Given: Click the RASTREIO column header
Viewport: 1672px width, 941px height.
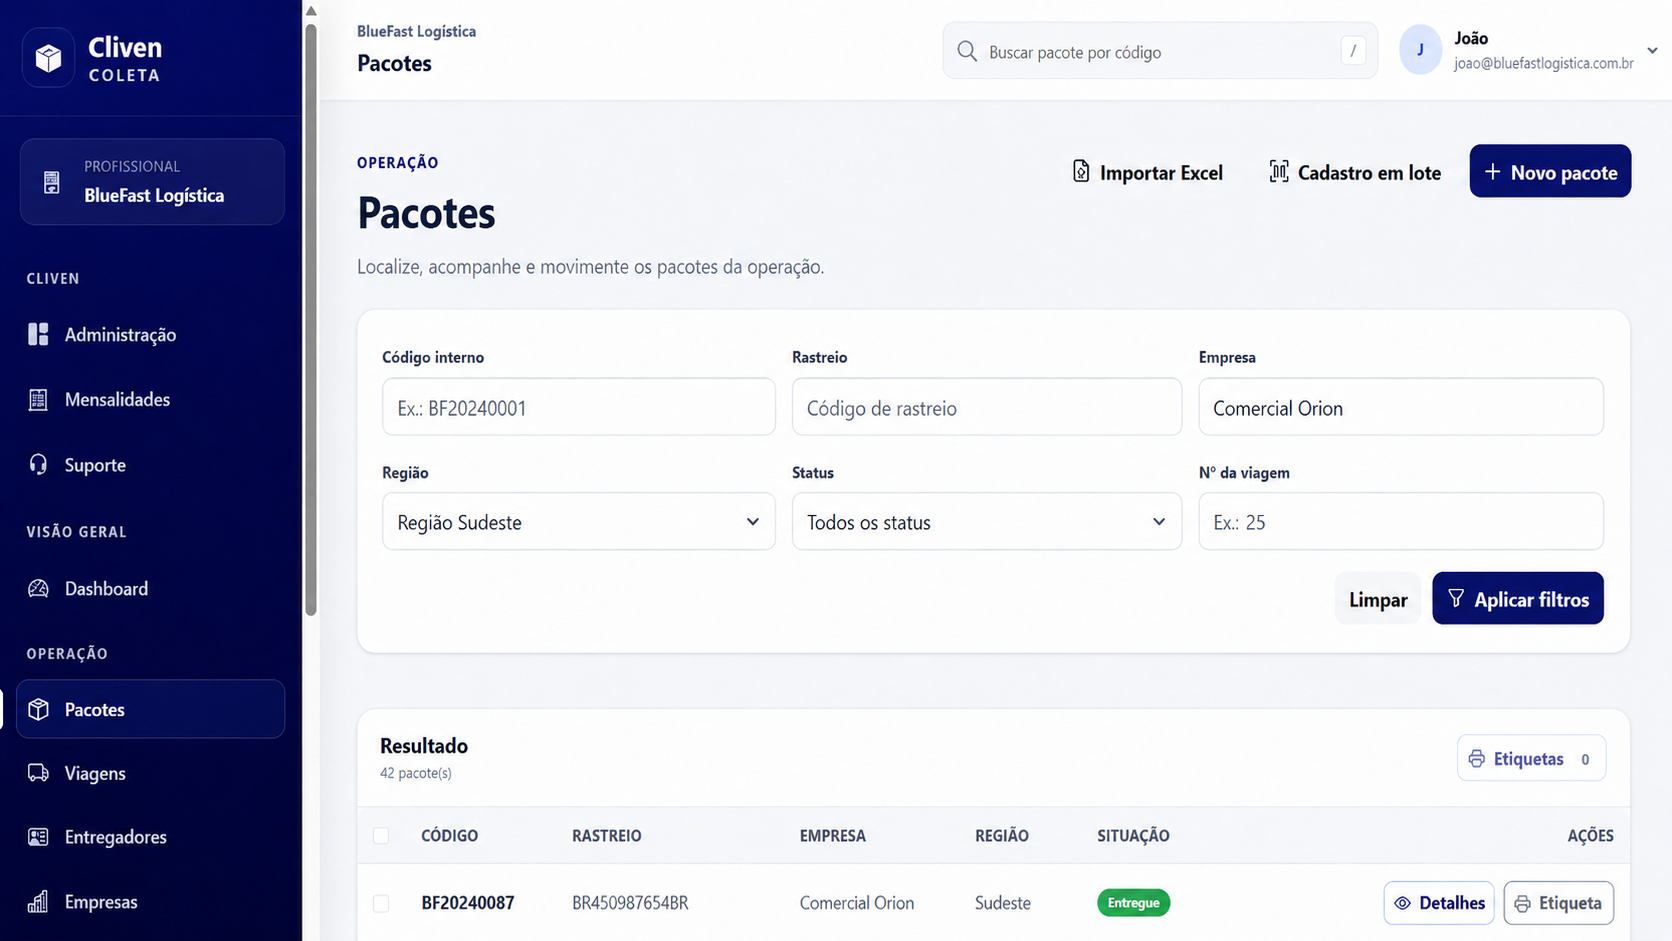Looking at the screenshot, I should tap(607, 835).
